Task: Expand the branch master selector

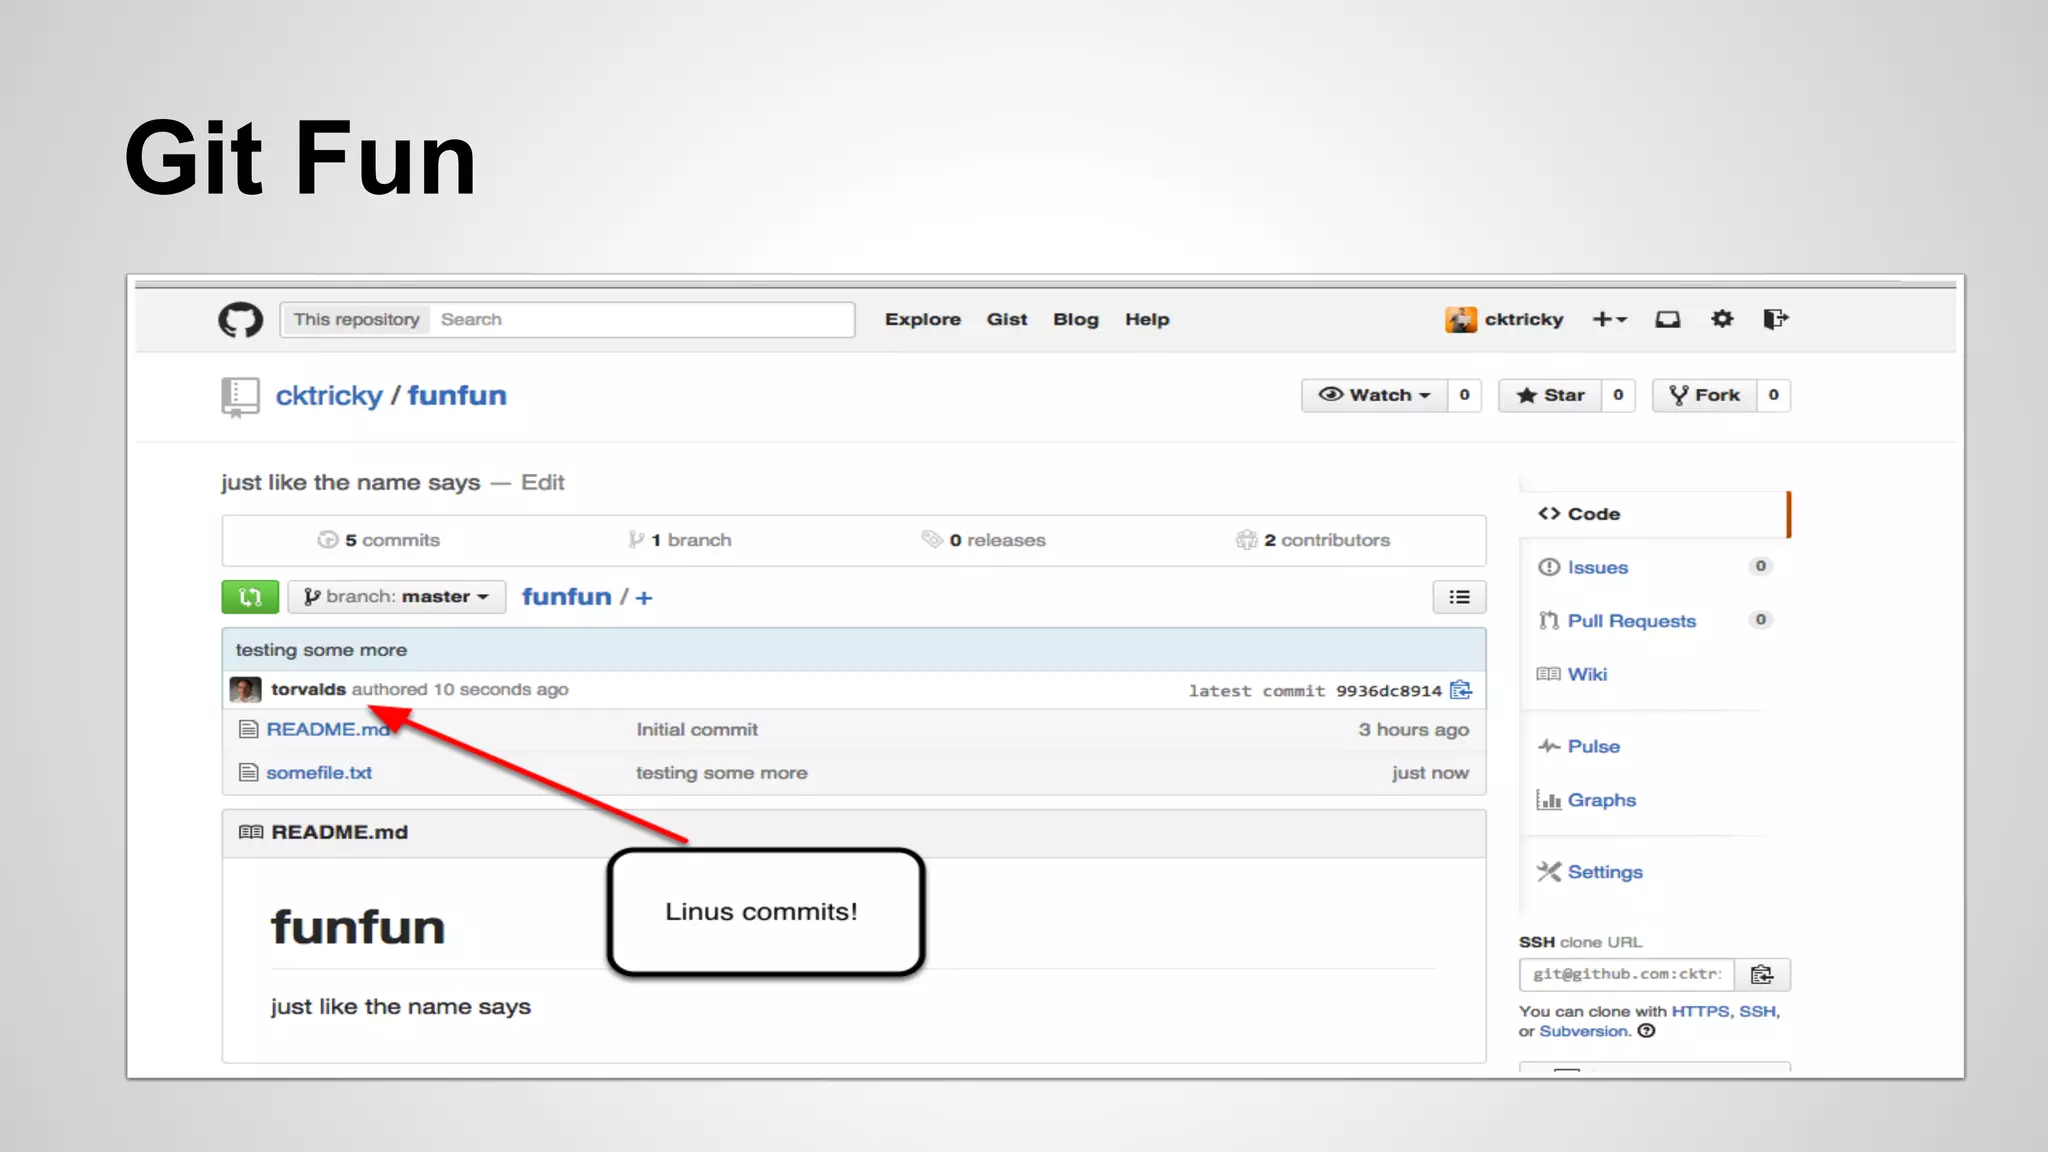Action: 397,597
